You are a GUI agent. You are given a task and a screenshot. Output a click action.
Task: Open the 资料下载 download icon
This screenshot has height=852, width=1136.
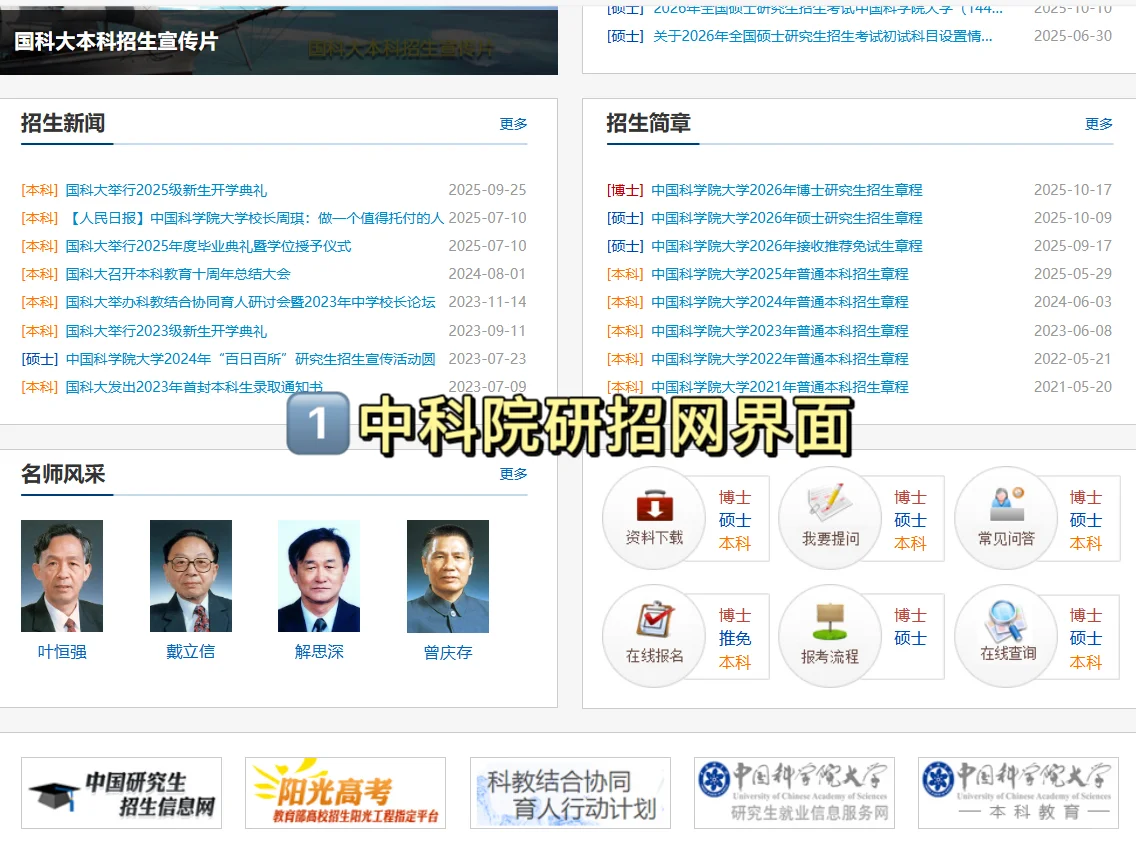(653, 518)
